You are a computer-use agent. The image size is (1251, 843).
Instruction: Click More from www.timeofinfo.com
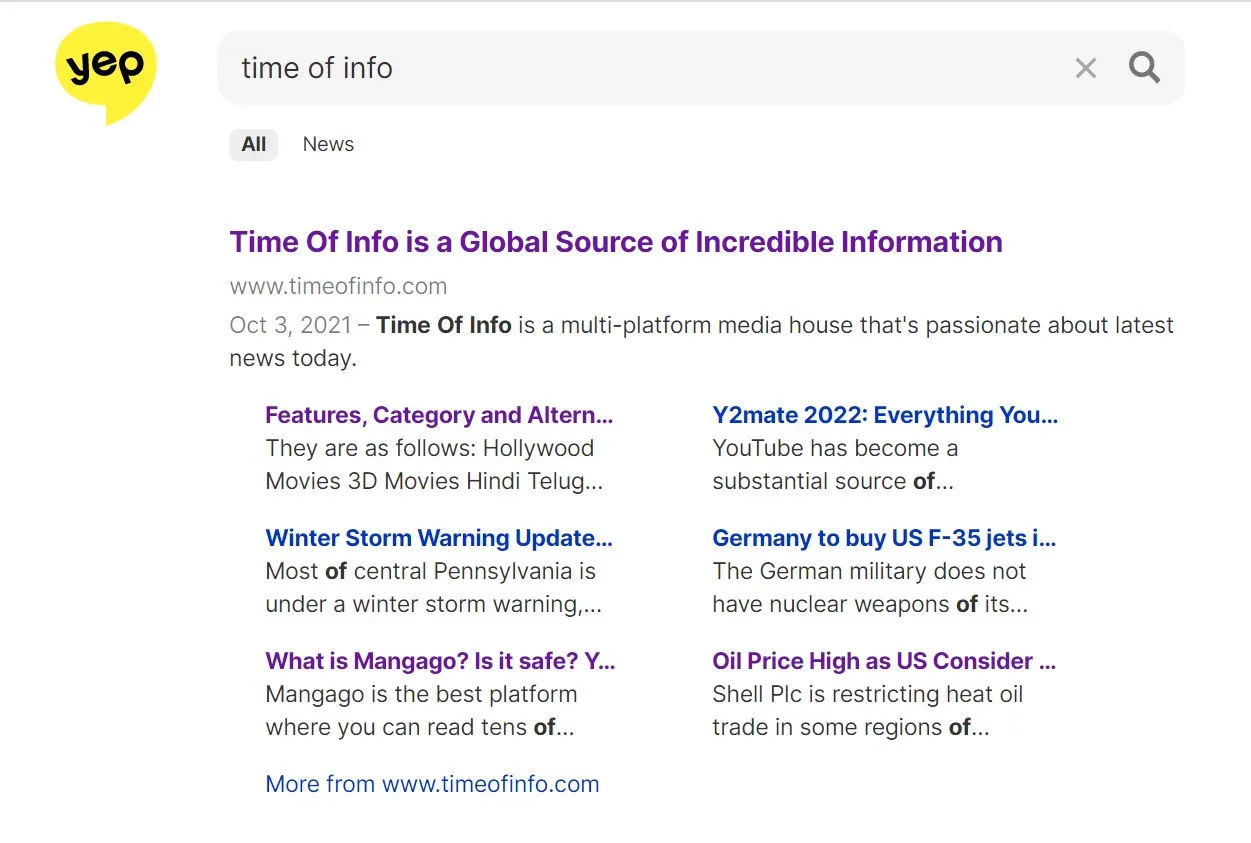[432, 783]
